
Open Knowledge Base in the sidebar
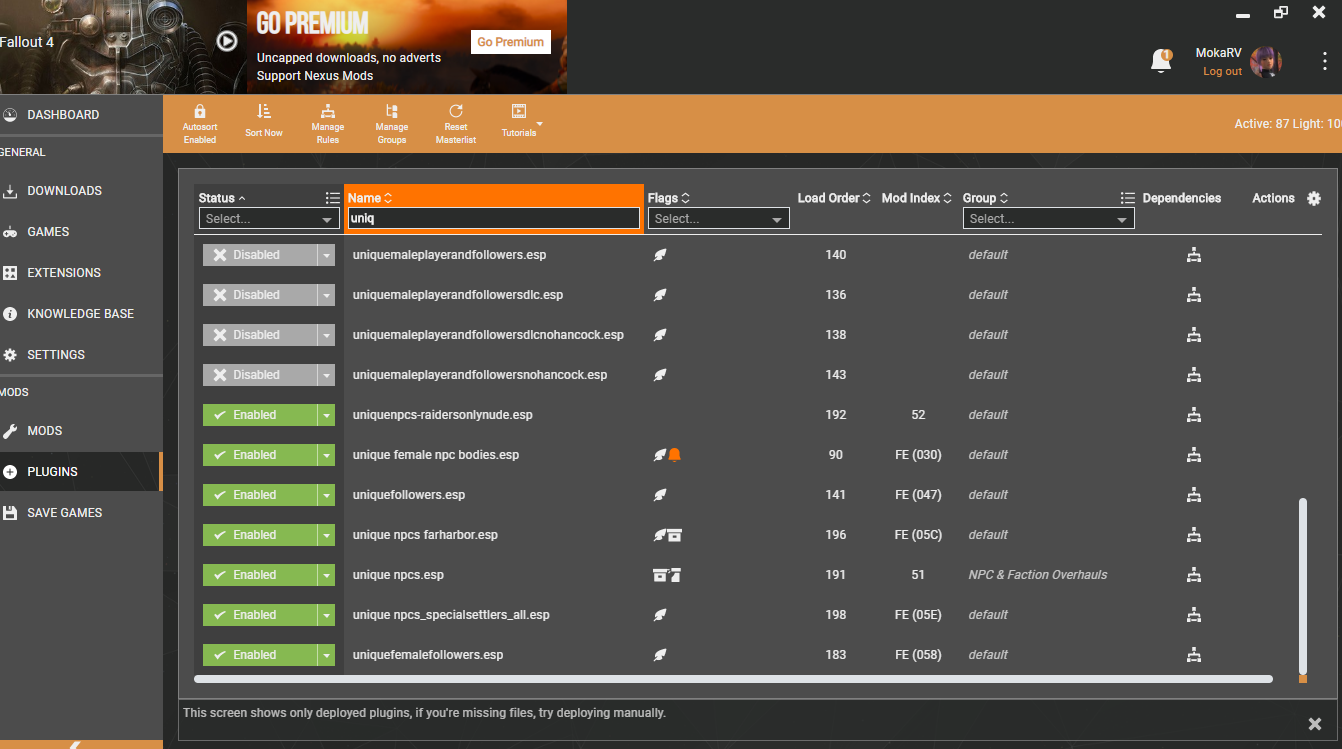81,314
